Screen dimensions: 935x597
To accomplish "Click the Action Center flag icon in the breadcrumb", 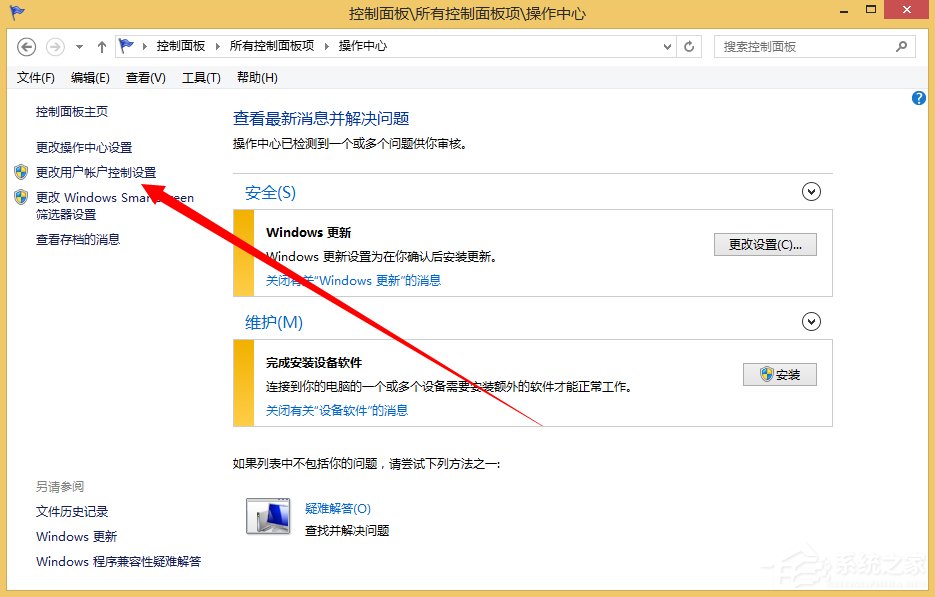I will [x=125, y=45].
